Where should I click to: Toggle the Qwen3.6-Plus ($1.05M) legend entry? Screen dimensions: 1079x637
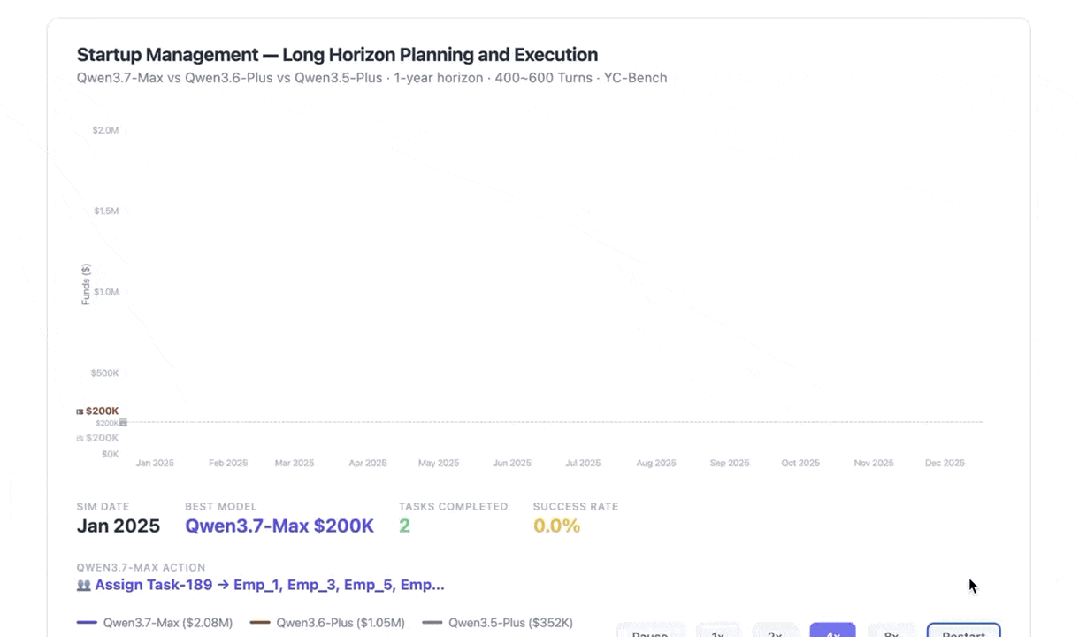pyautogui.click(x=327, y=623)
